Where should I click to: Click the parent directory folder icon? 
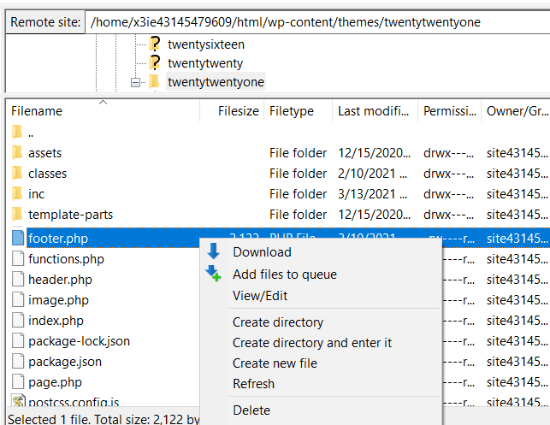click(x=17, y=132)
